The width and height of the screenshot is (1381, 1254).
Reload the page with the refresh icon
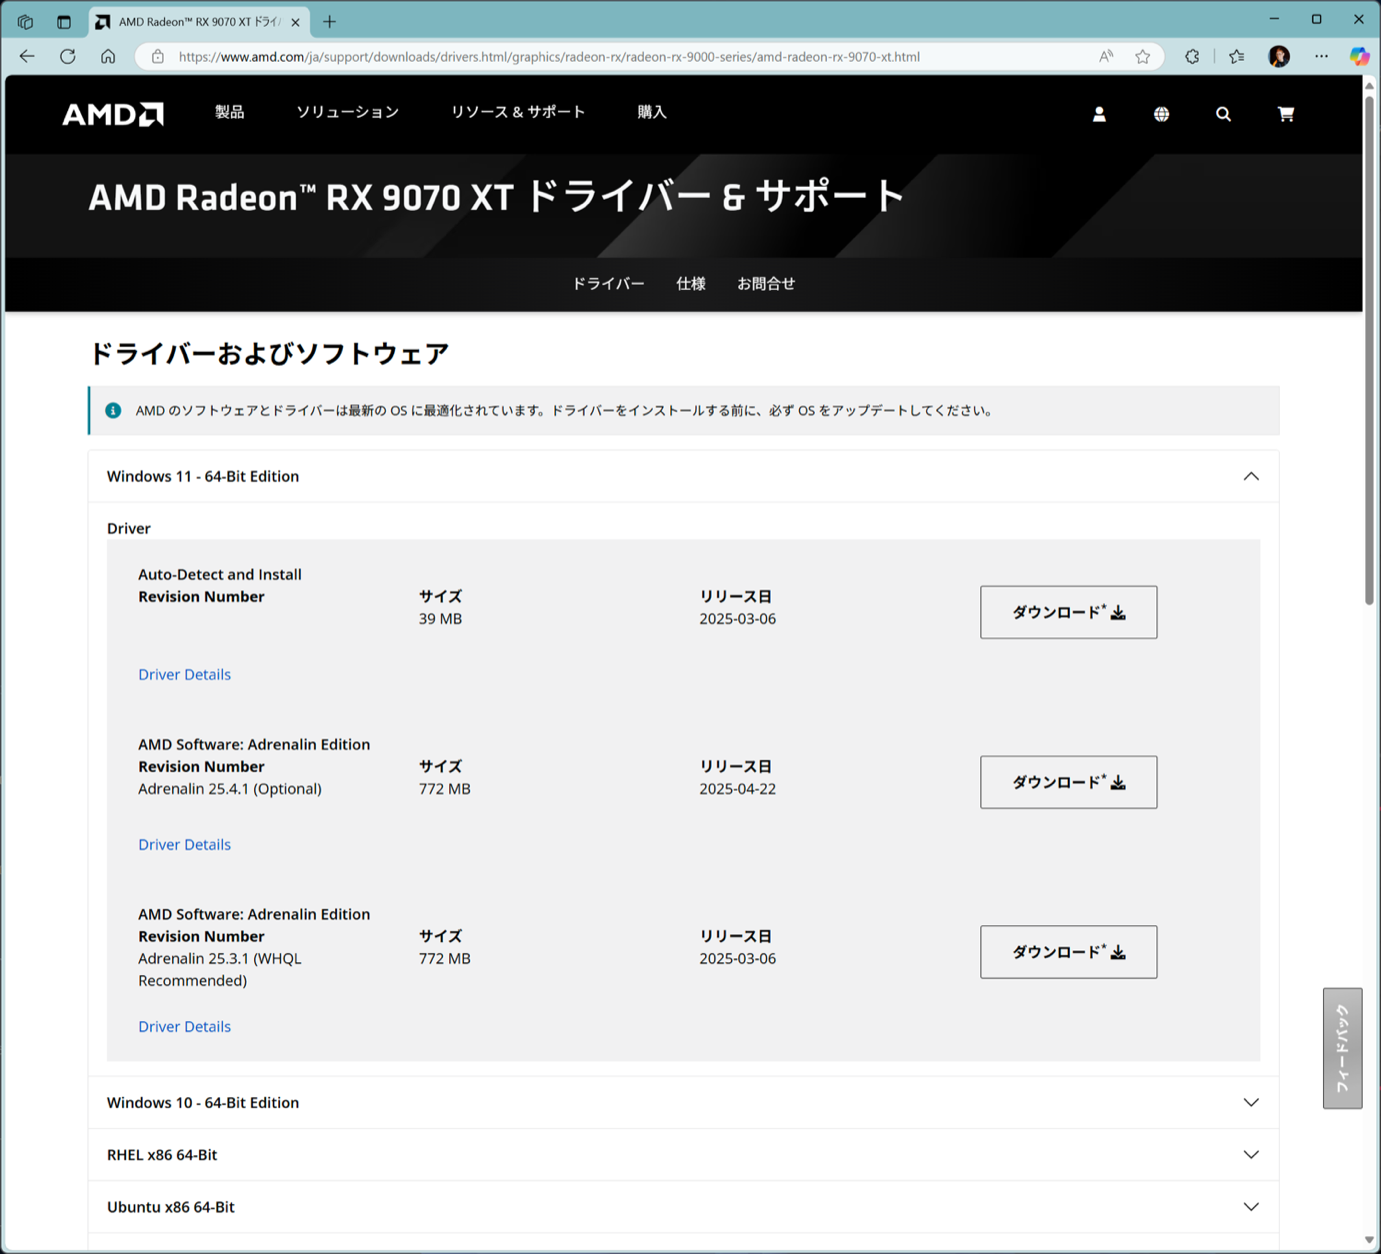[x=68, y=56]
